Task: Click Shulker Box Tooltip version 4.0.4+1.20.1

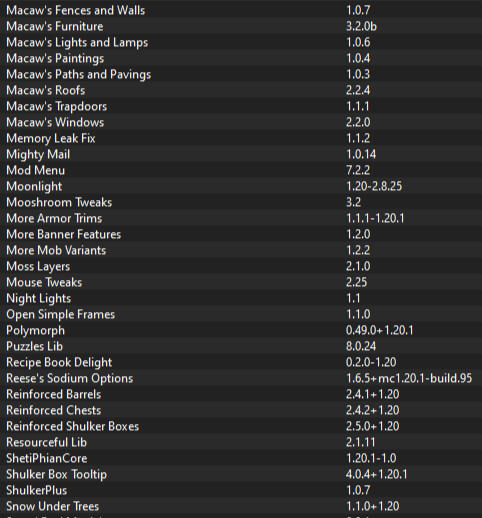Action: pos(377,474)
